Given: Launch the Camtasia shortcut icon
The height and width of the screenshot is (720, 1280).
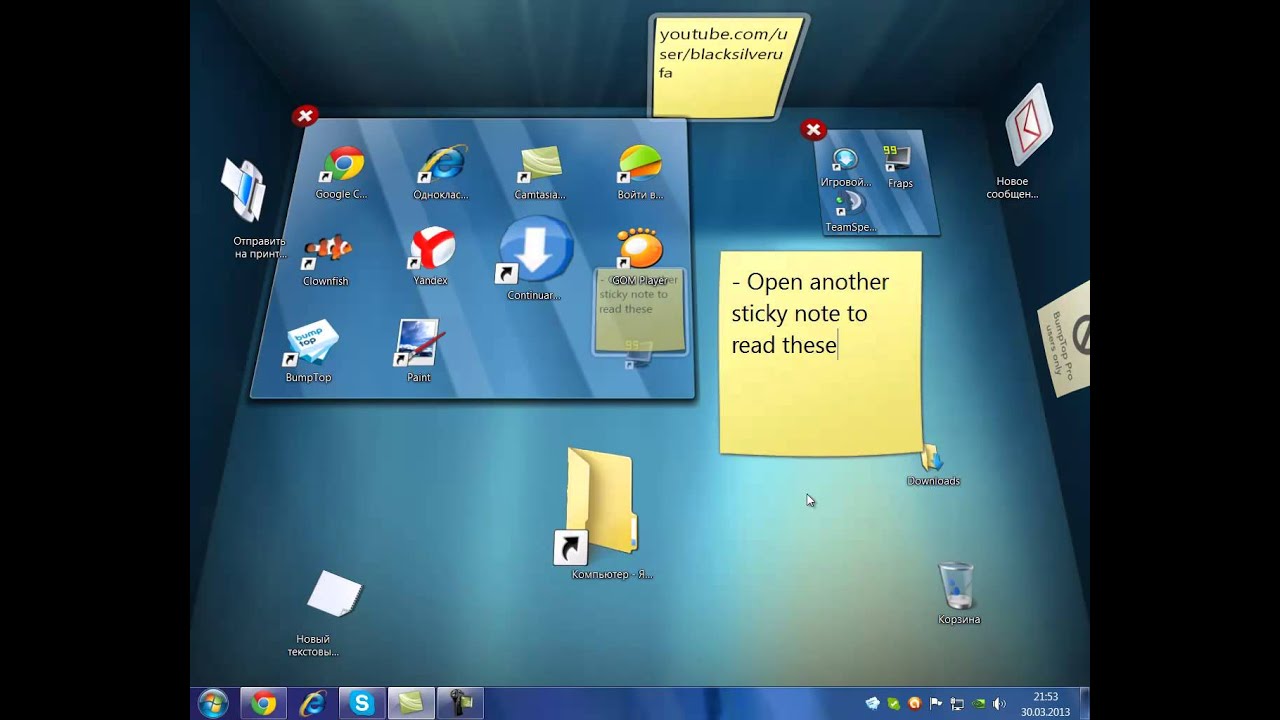Looking at the screenshot, I should [x=540, y=164].
